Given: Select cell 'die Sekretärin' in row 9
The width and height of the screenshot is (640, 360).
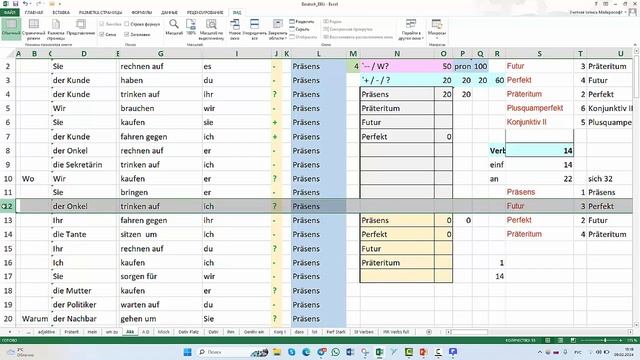Looking at the screenshot, I should click(x=83, y=164).
